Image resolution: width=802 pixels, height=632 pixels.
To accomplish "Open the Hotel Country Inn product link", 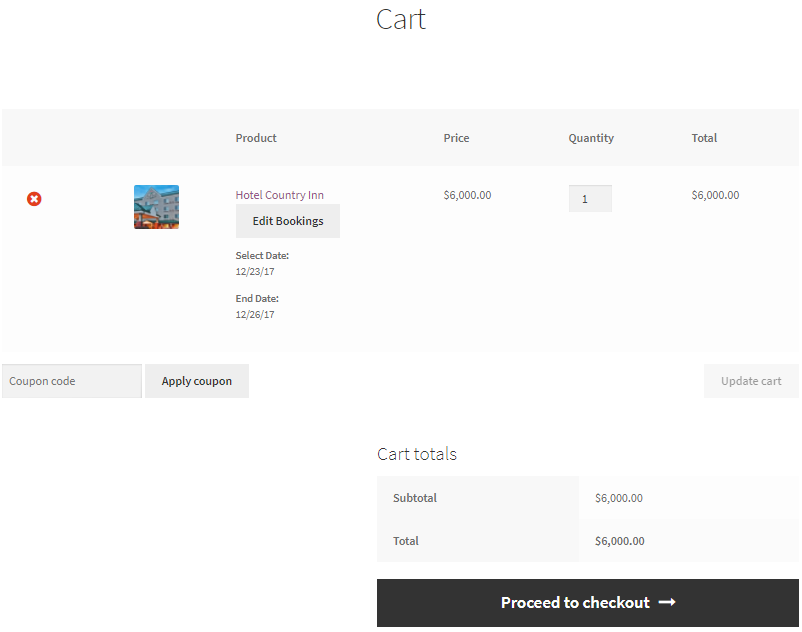I will tap(279, 195).
